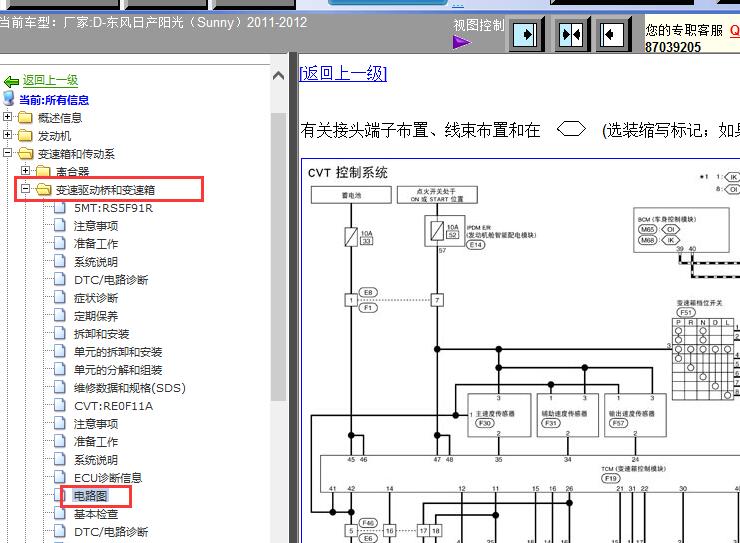Click the 返回上一级 link in content pane

(342, 73)
